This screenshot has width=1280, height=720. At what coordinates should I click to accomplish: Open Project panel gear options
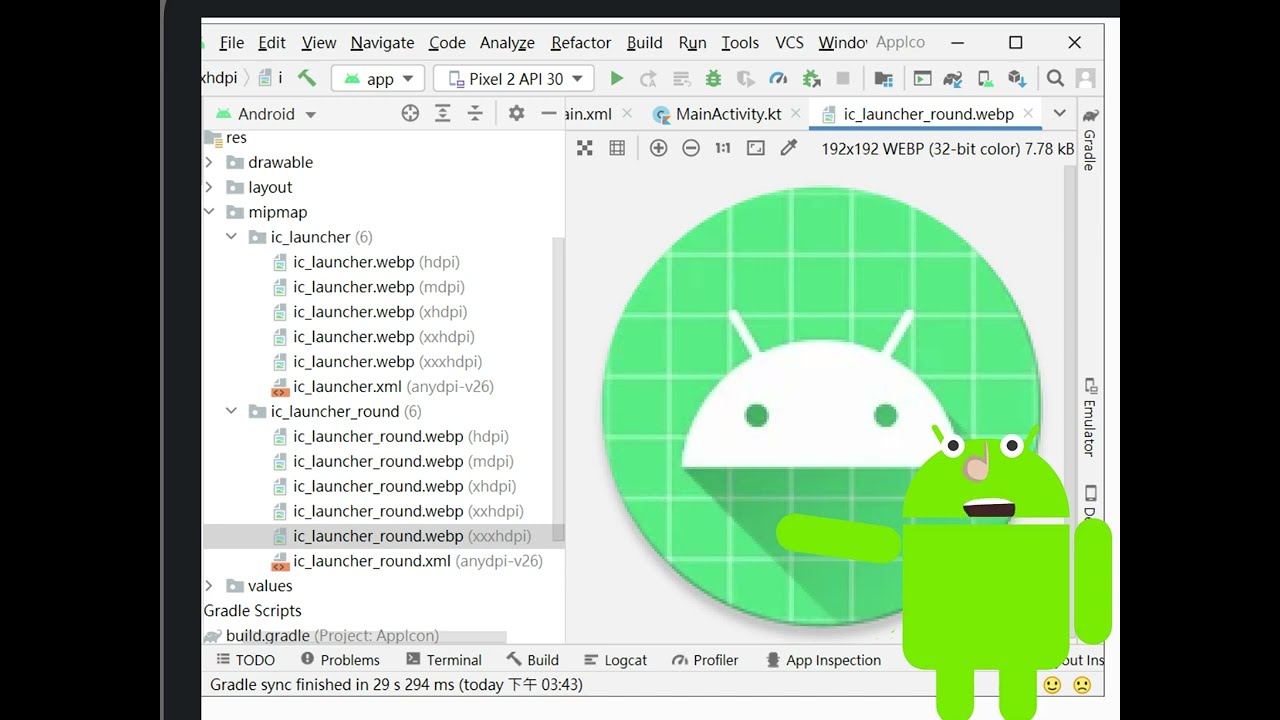point(516,114)
